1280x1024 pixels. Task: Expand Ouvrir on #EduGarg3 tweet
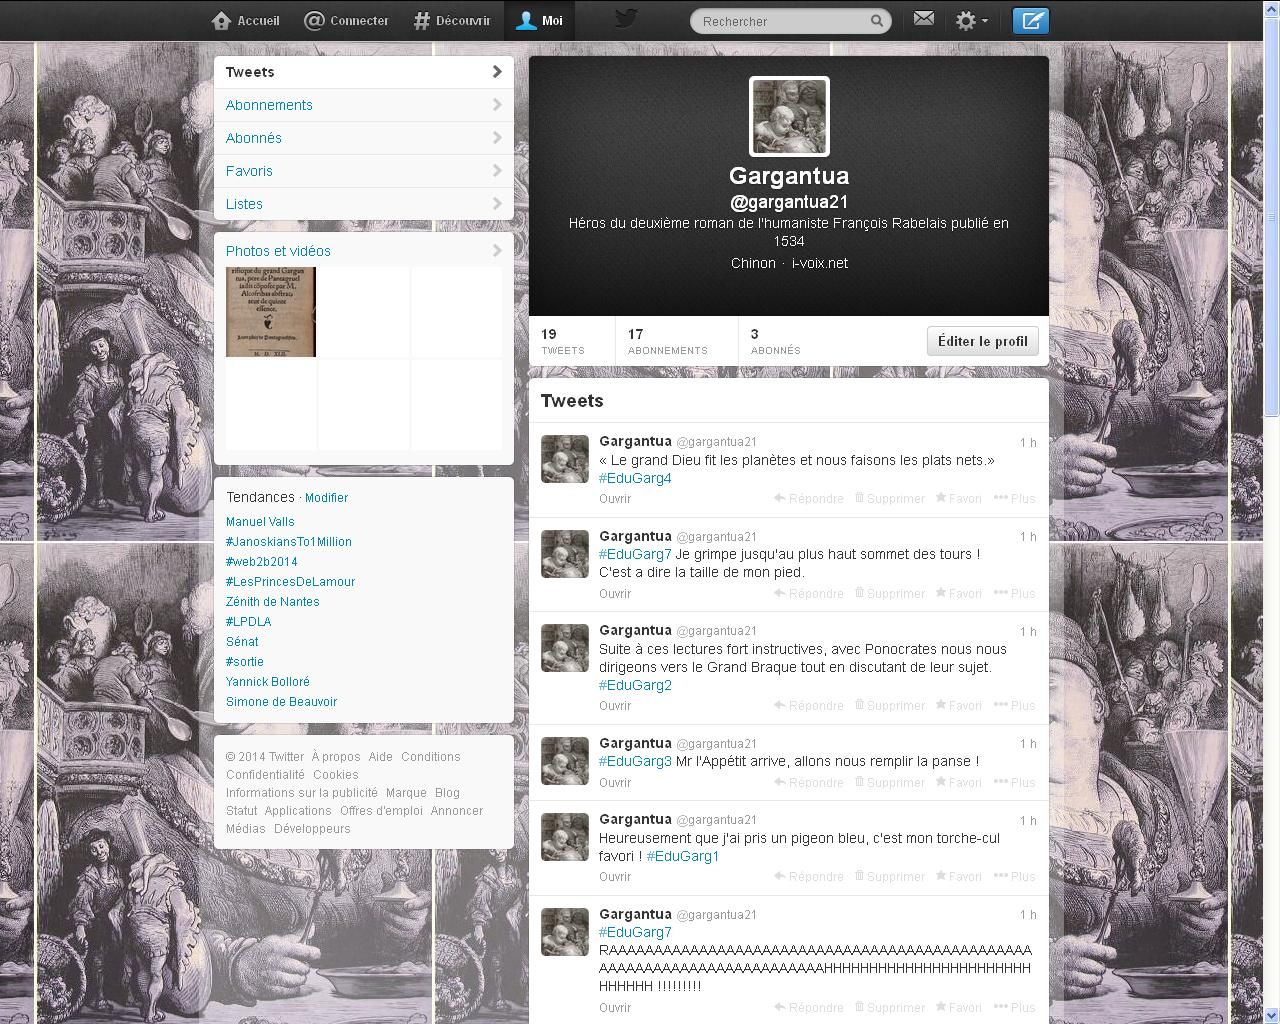coord(615,783)
